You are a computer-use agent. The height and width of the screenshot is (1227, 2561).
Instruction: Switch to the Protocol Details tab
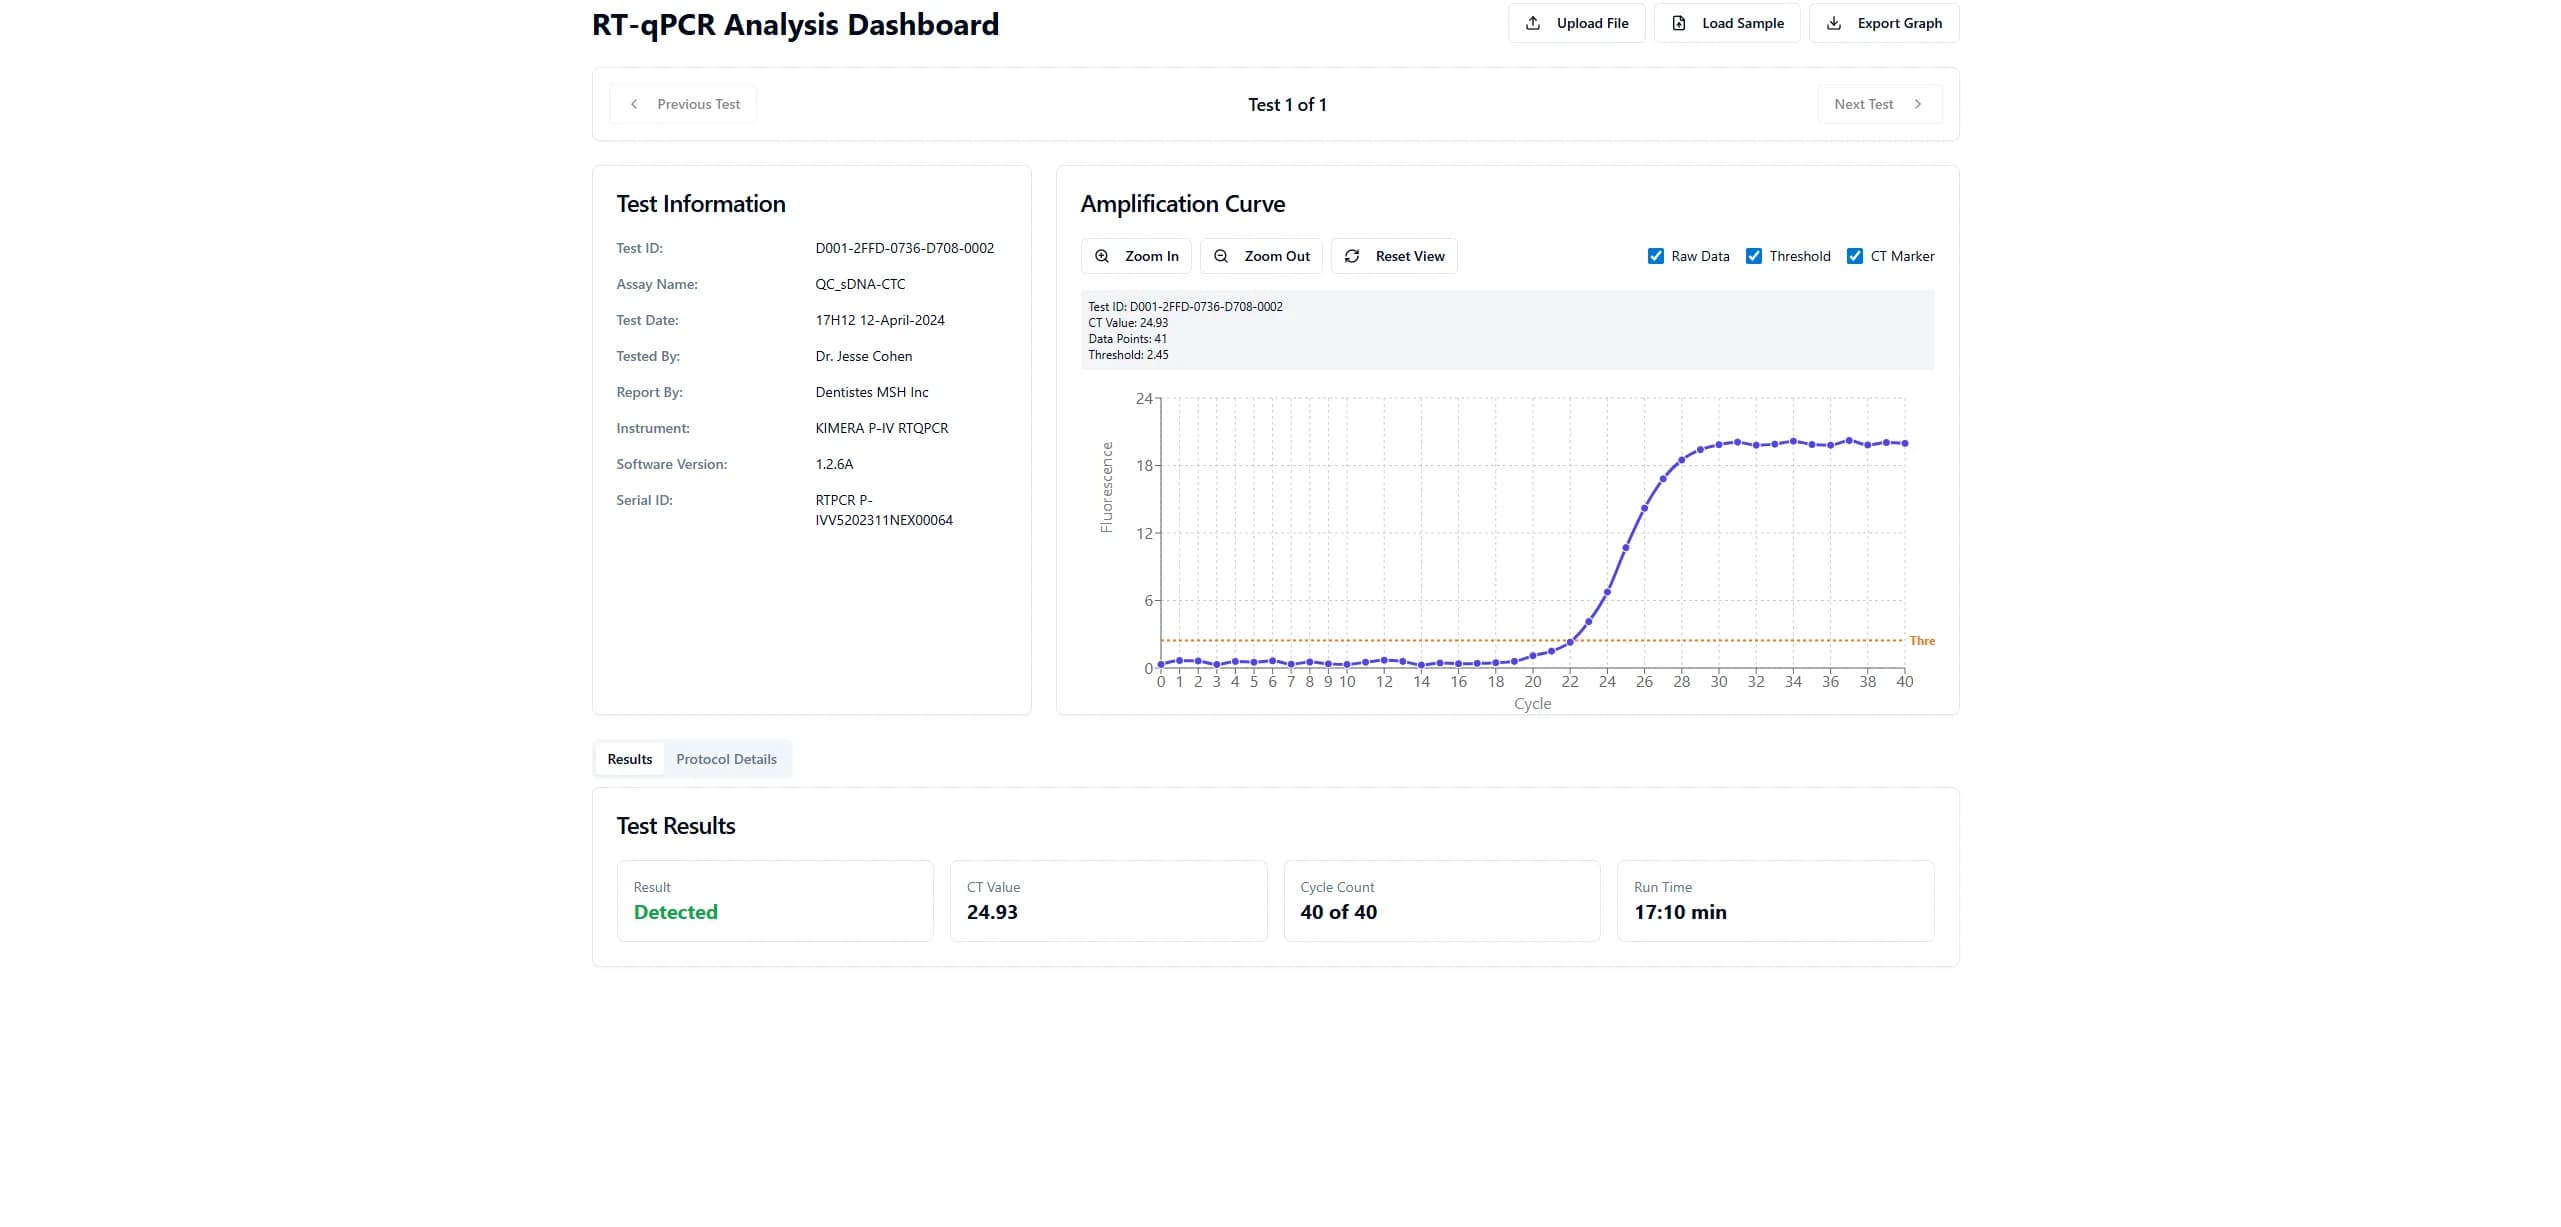click(726, 759)
